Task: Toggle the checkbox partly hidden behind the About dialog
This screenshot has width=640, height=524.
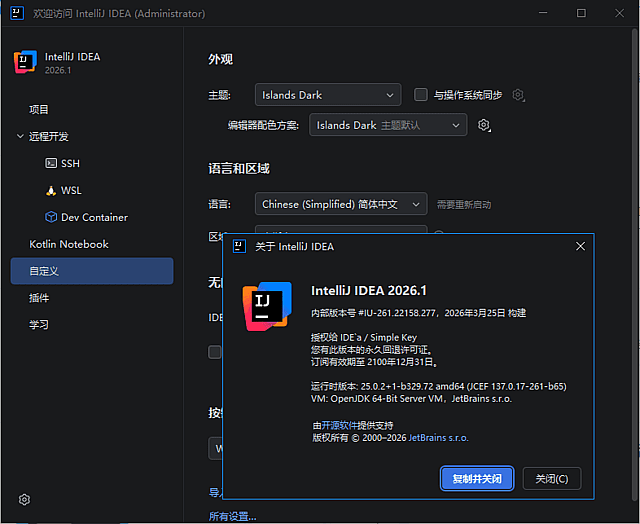Action: pyautogui.click(x=214, y=352)
